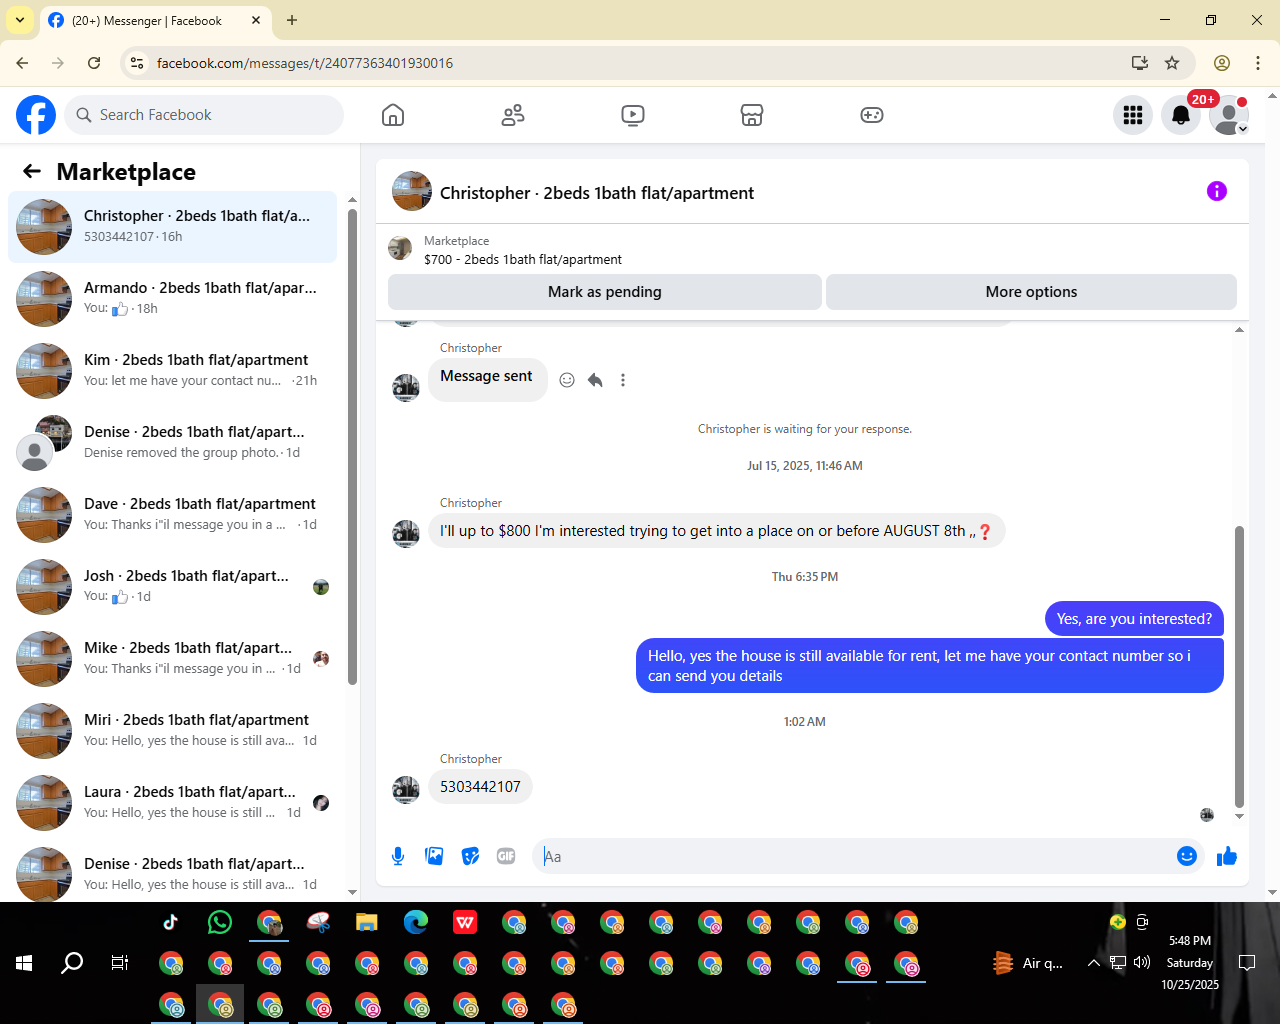Screen dimensions: 1280x1024
Task: Open Denise 'removed the group photo' conversation
Action: [173, 443]
